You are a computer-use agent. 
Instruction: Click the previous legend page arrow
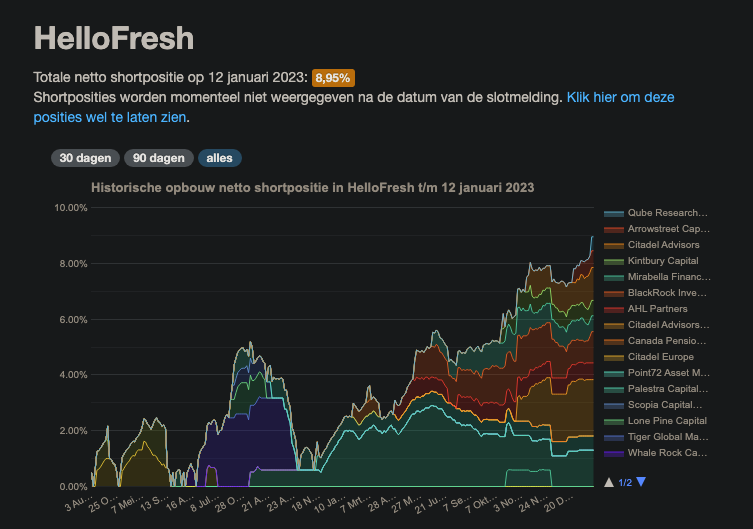point(609,482)
